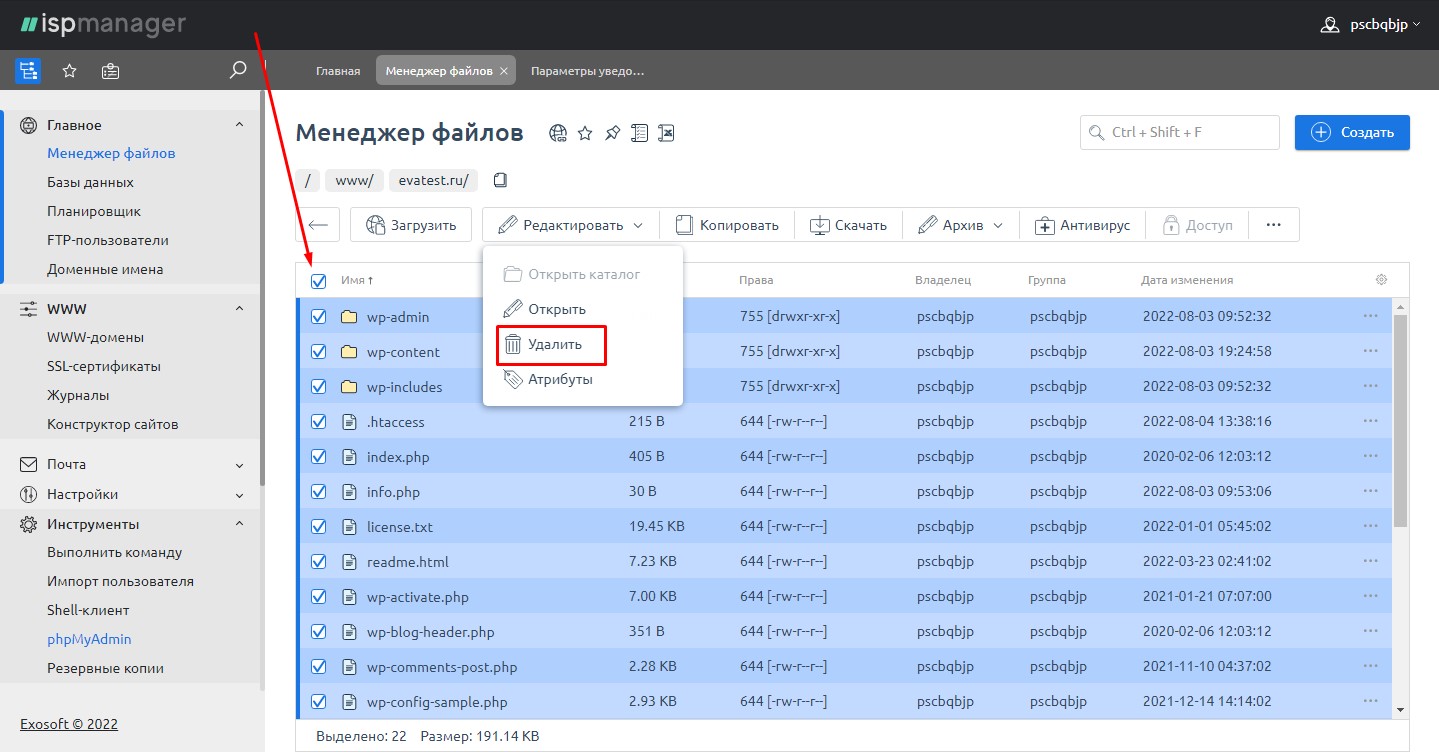The width and height of the screenshot is (1439, 752).
Task: Open toolbar more actions dots
Action: tap(1273, 225)
